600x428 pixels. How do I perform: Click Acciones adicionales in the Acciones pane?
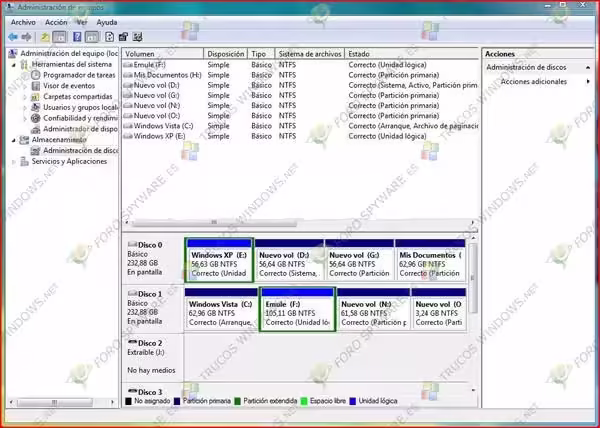[x=533, y=81]
